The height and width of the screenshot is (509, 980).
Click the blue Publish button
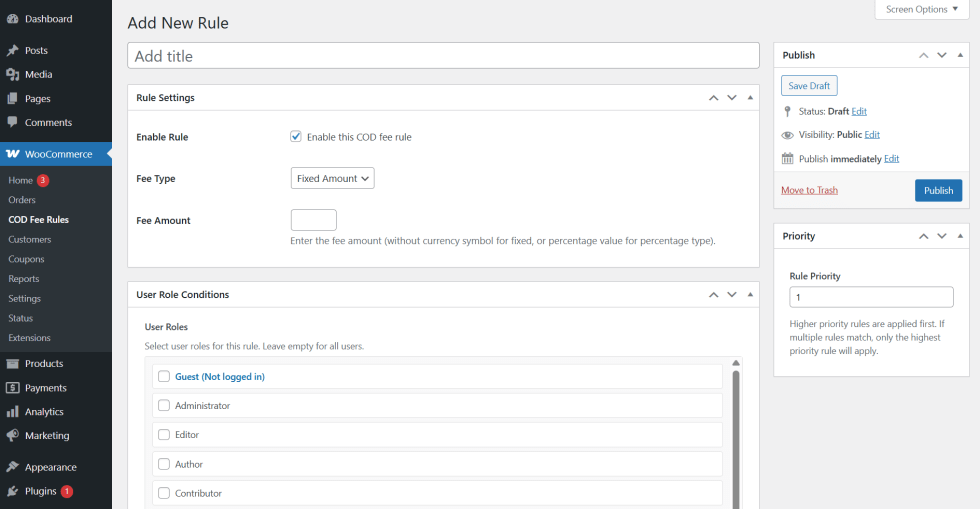click(937, 191)
